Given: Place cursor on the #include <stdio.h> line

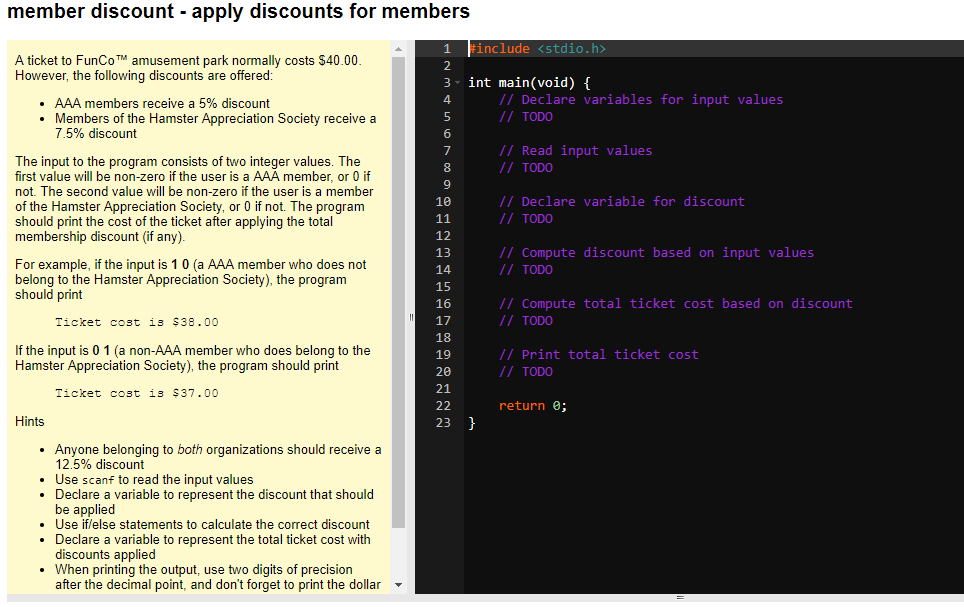Looking at the screenshot, I should point(534,48).
